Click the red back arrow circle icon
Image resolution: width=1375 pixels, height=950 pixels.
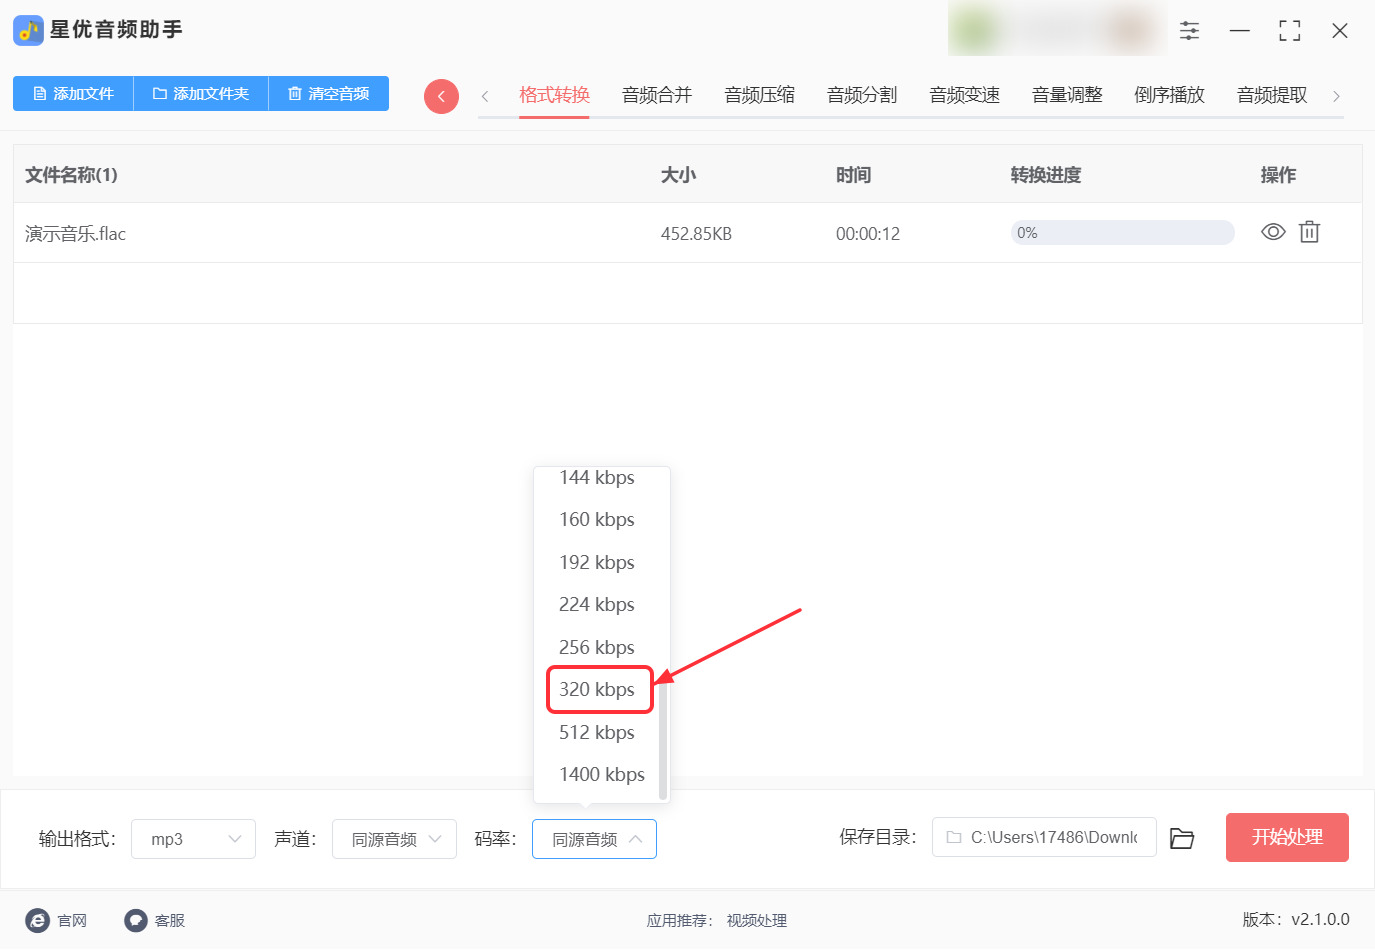pyautogui.click(x=441, y=96)
